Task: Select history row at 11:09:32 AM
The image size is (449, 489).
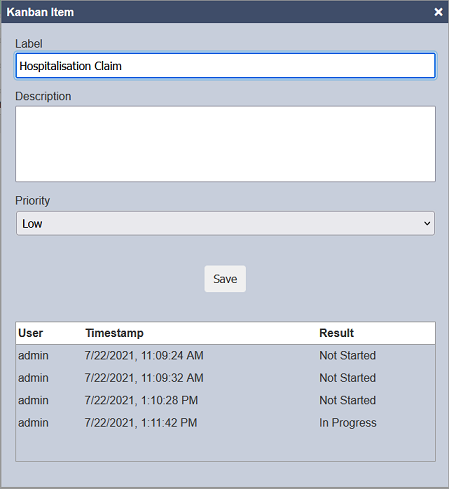Action: (225, 378)
